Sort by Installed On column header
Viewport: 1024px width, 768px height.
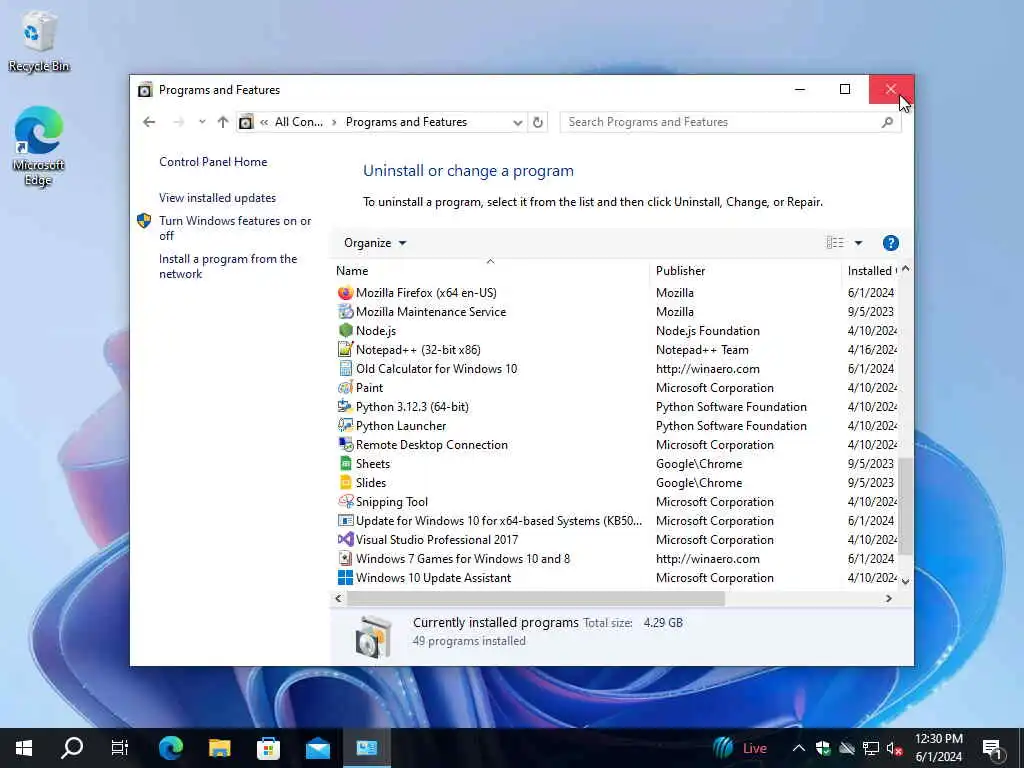point(872,270)
